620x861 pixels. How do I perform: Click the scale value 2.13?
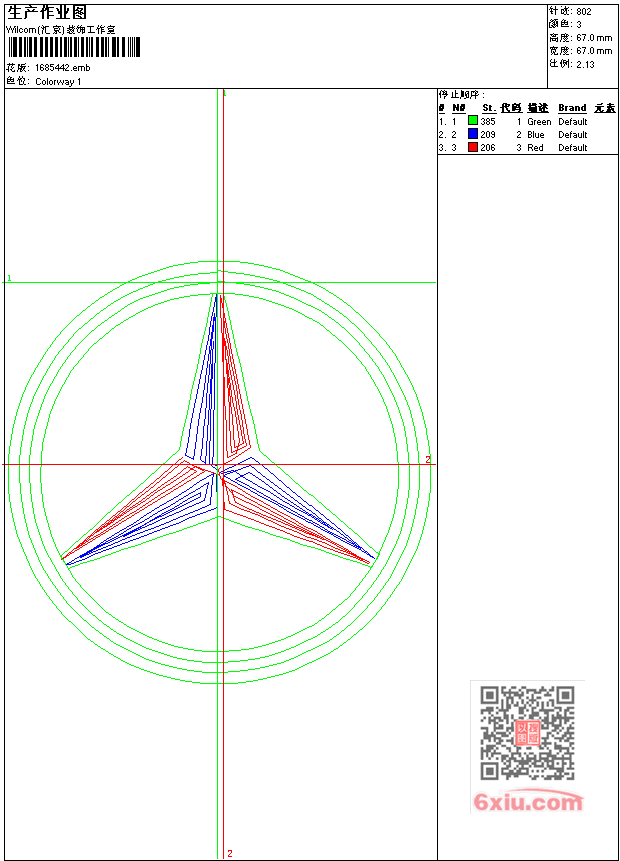click(585, 64)
